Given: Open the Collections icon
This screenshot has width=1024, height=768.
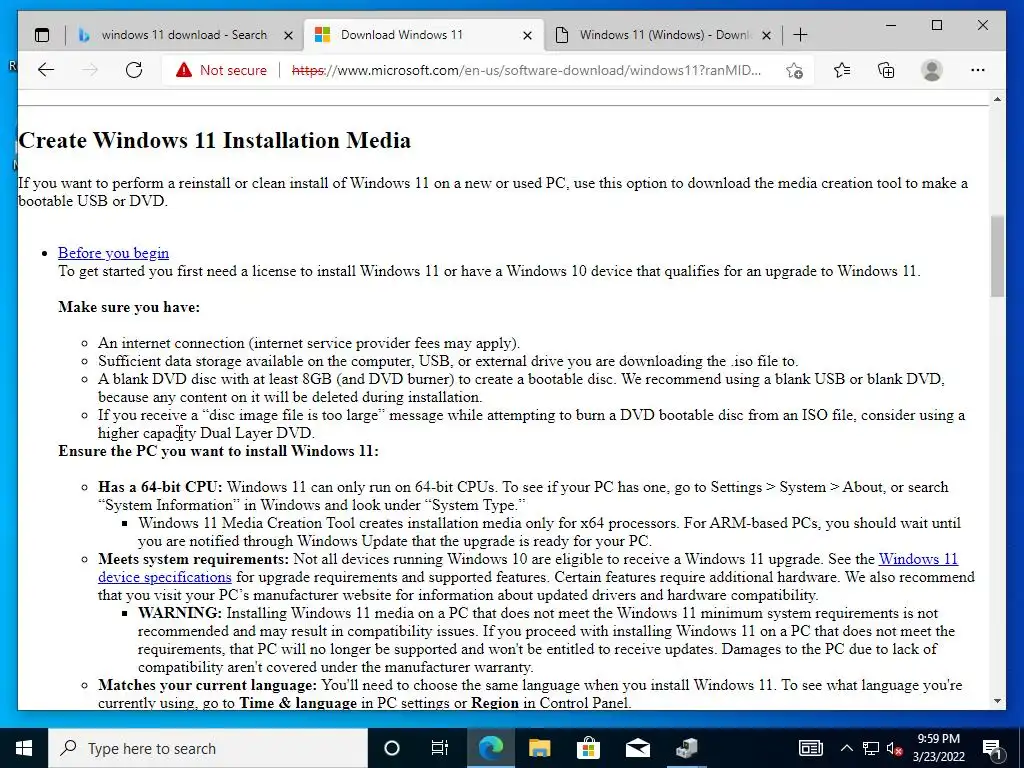Looking at the screenshot, I should 886,70.
